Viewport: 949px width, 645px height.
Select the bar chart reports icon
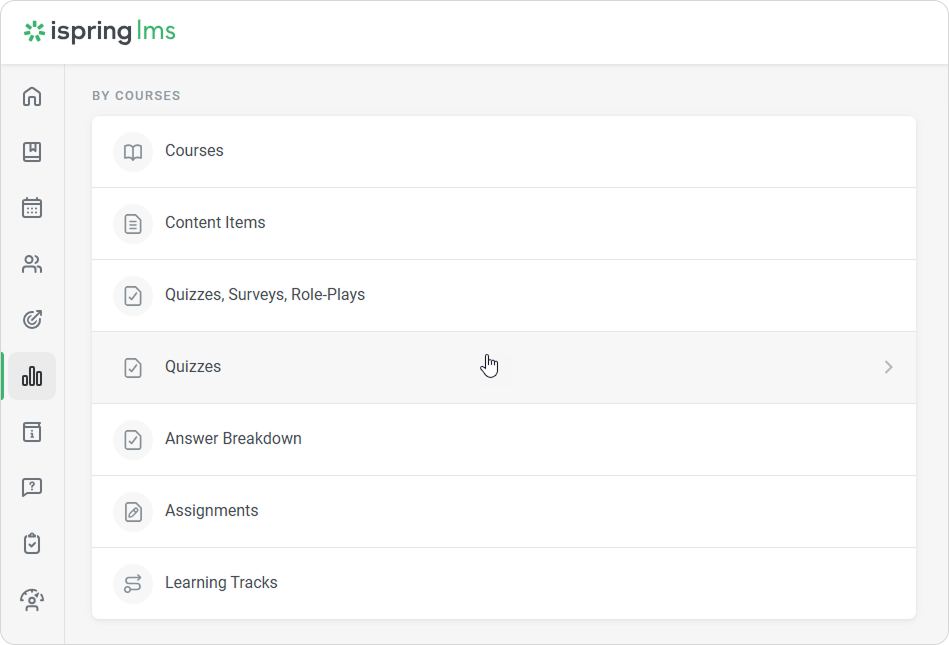coord(32,376)
